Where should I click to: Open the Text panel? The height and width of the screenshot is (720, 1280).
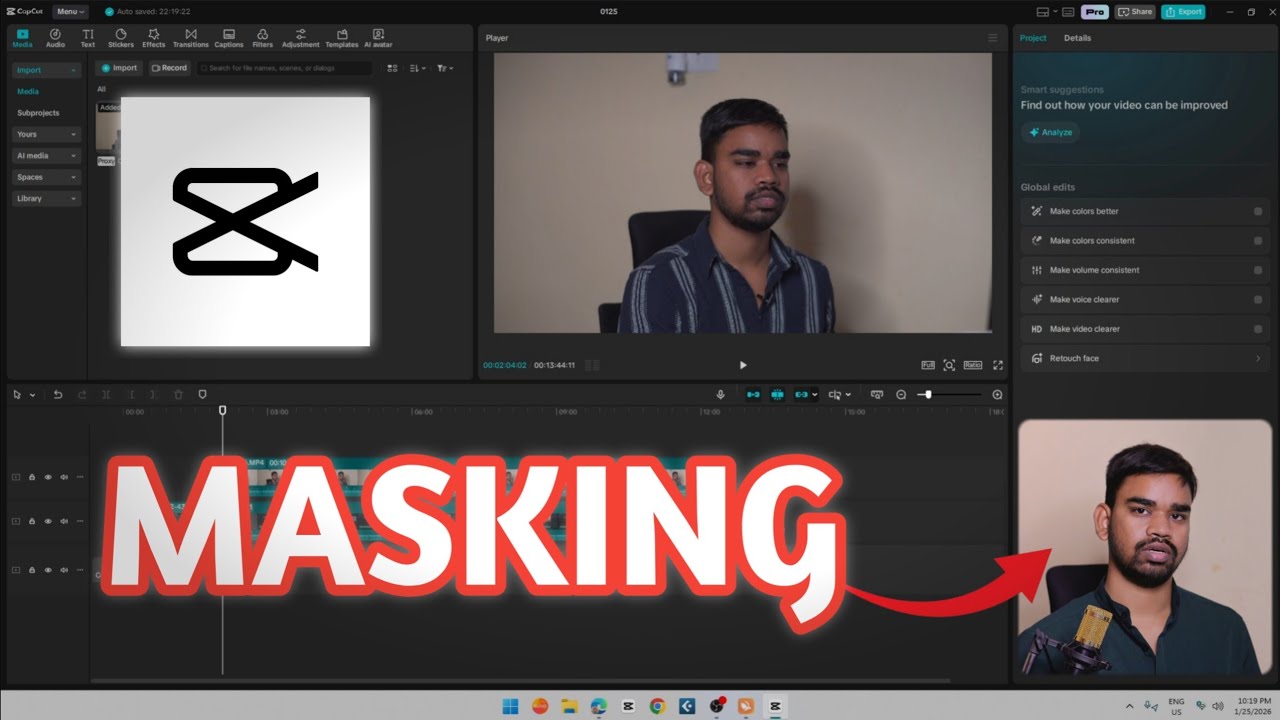(88, 38)
